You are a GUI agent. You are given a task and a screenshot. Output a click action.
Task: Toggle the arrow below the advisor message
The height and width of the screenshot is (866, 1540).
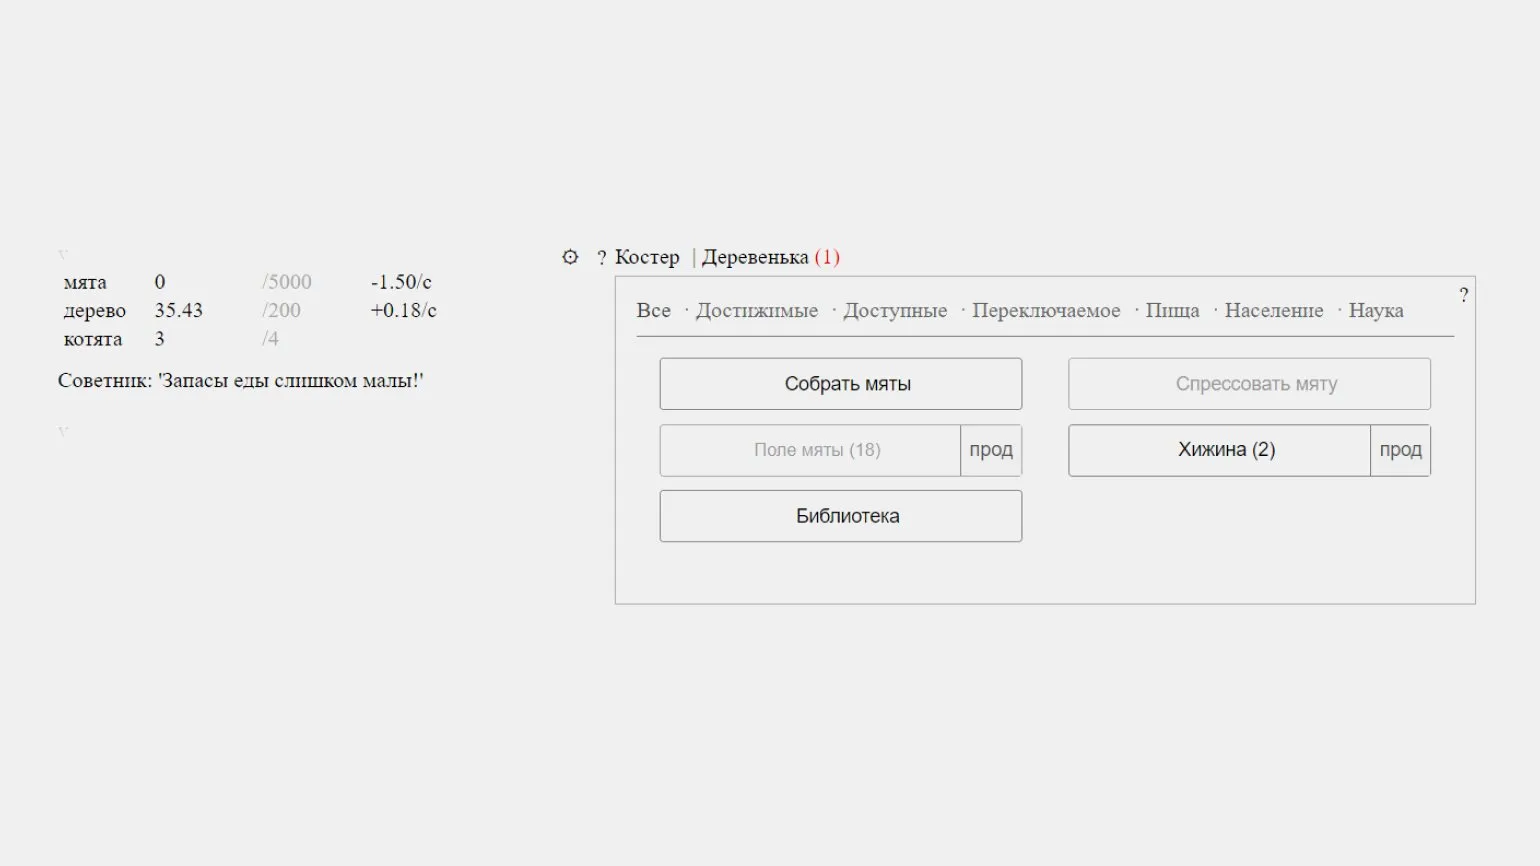pos(63,432)
